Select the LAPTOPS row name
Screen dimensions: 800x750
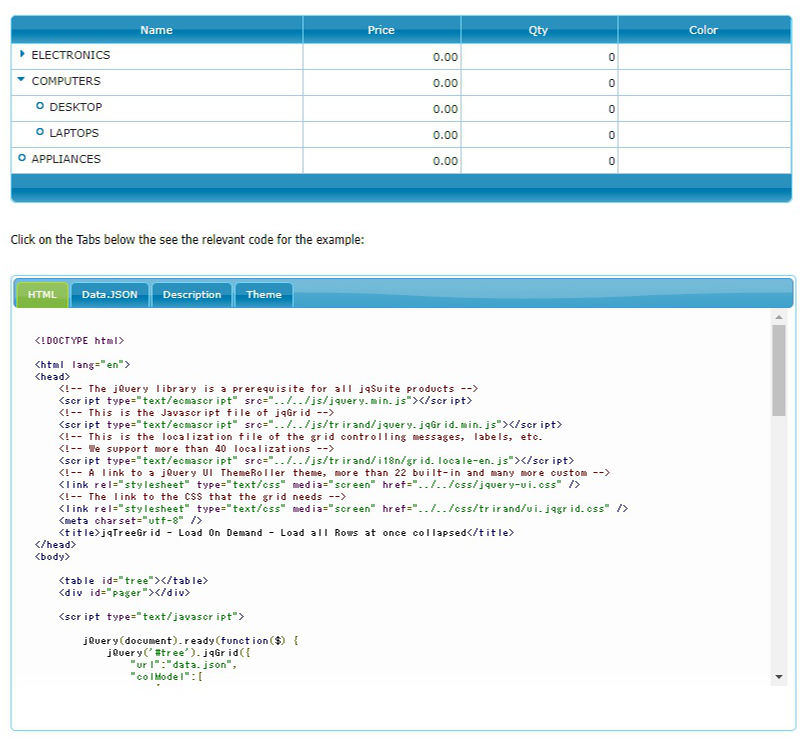pos(74,133)
